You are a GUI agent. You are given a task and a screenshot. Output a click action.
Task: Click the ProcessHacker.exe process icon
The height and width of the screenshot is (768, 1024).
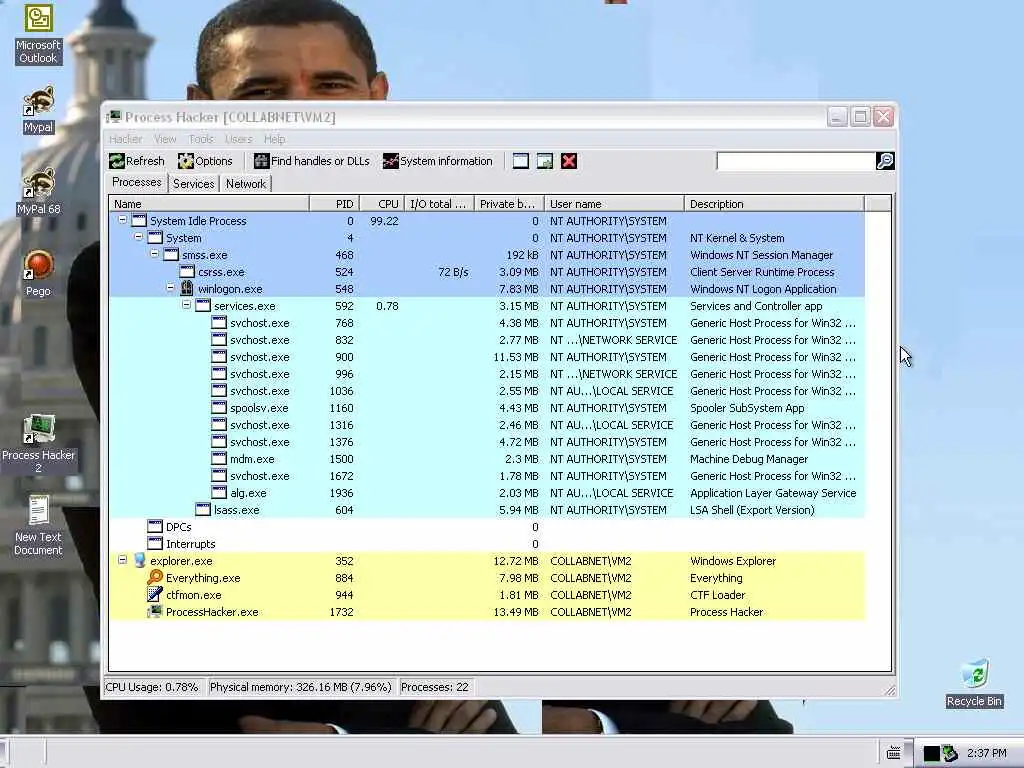click(x=155, y=611)
